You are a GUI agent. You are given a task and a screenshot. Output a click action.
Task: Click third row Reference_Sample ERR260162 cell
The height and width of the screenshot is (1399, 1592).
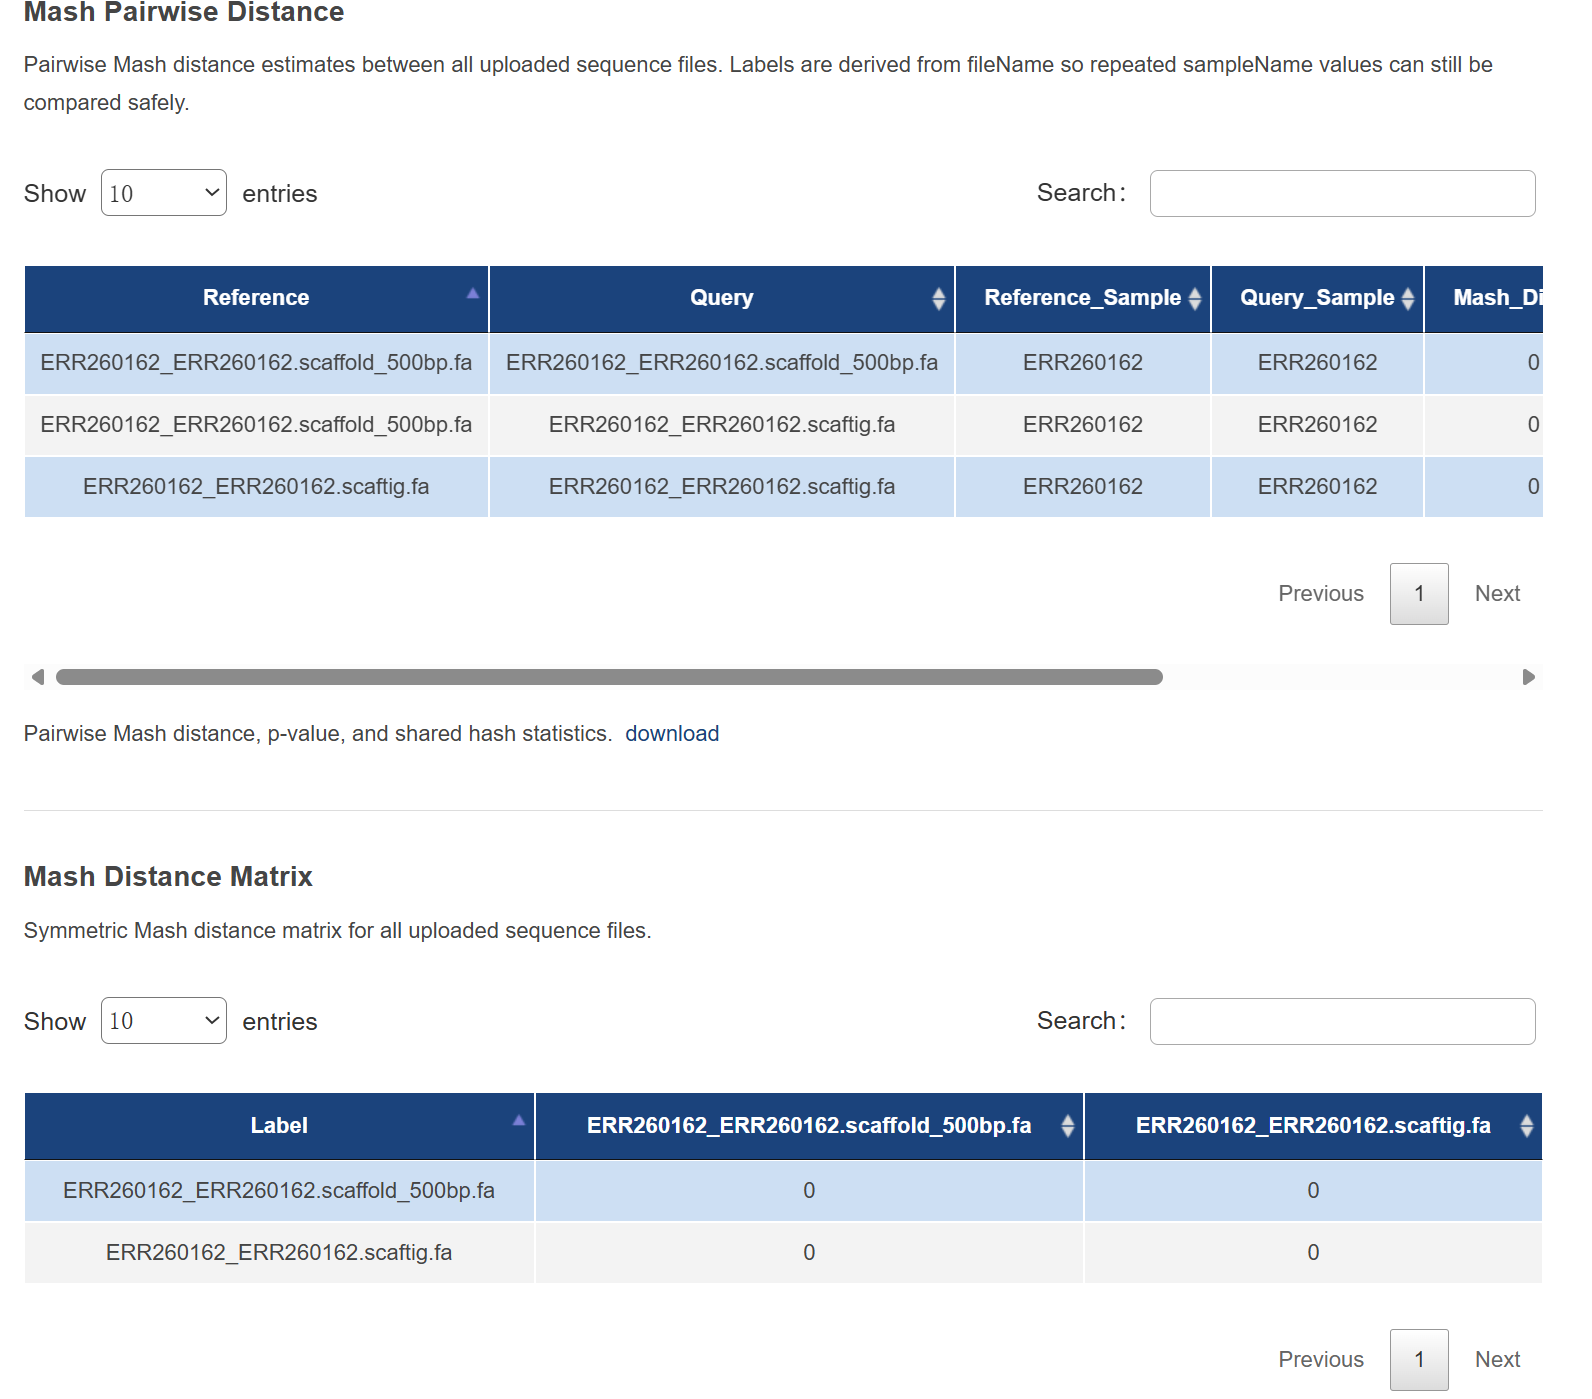1083,487
